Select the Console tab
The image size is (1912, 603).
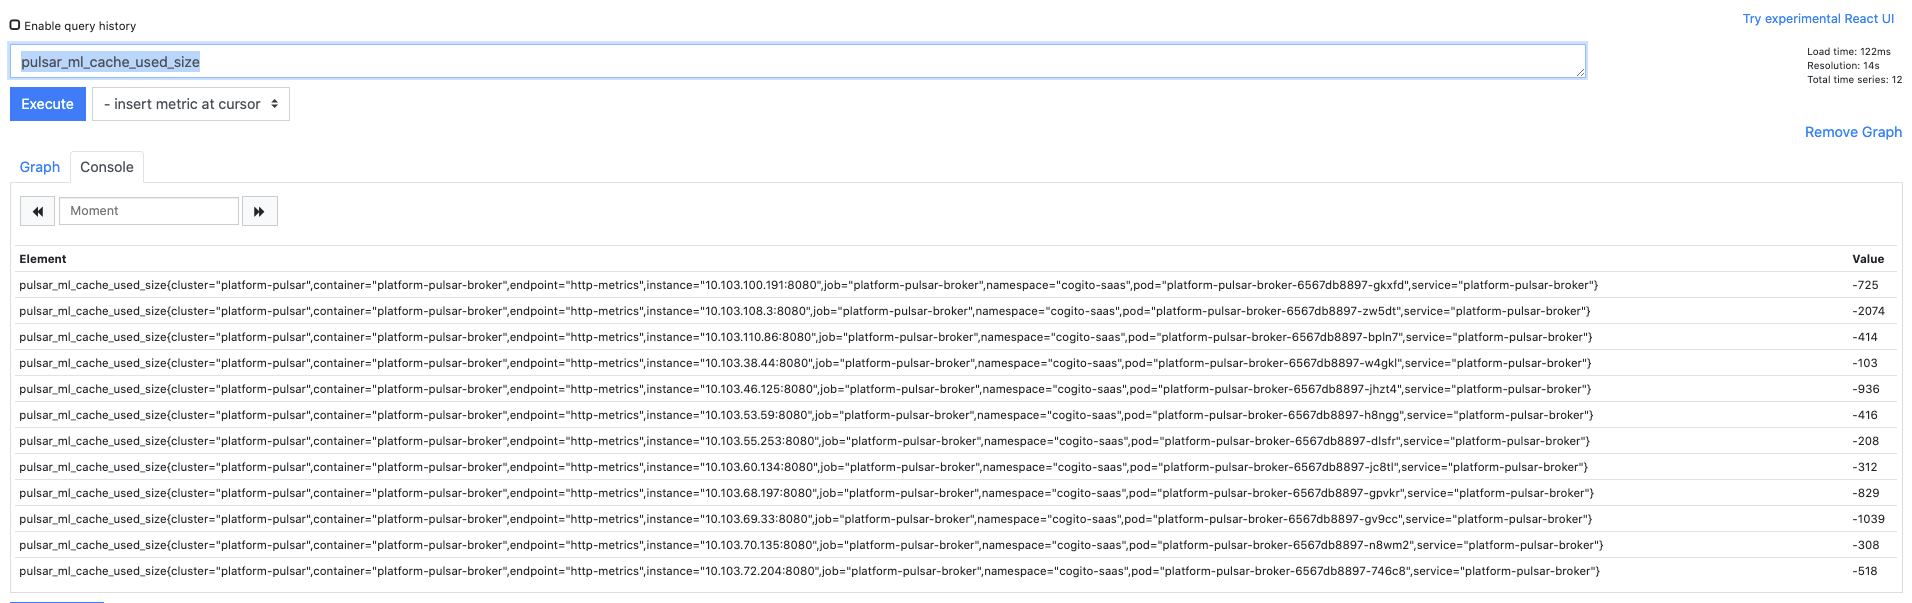coord(107,167)
